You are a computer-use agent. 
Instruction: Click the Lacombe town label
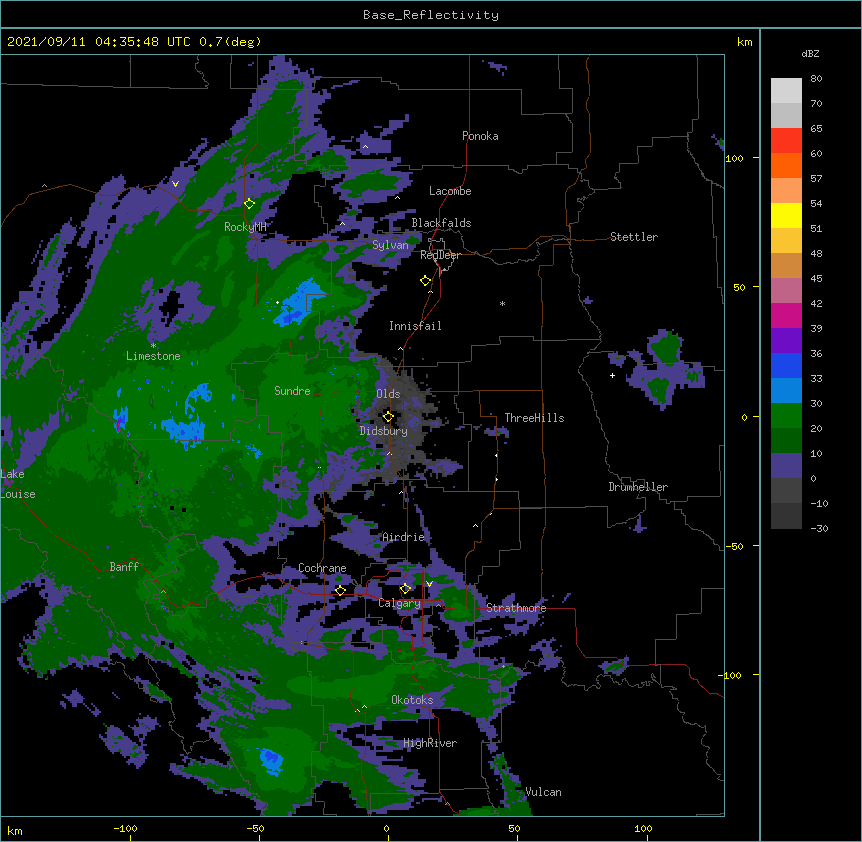[x=450, y=191]
